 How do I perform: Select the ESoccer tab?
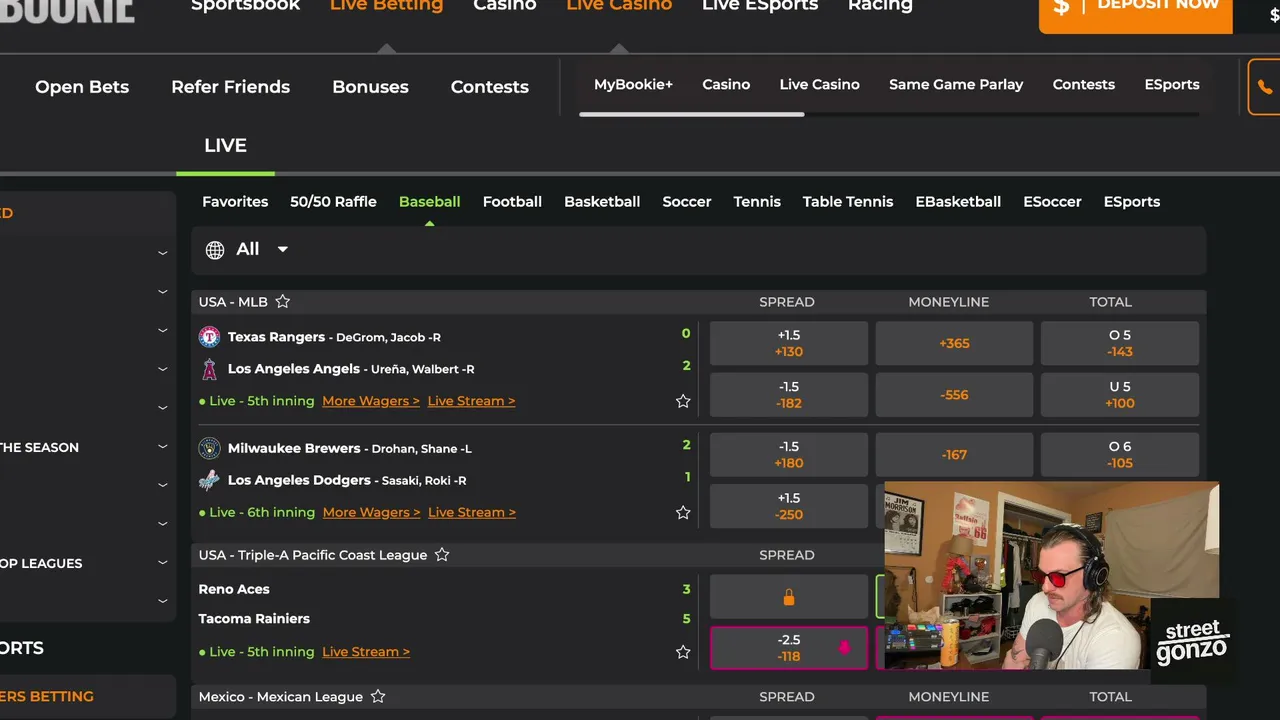point(1052,201)
